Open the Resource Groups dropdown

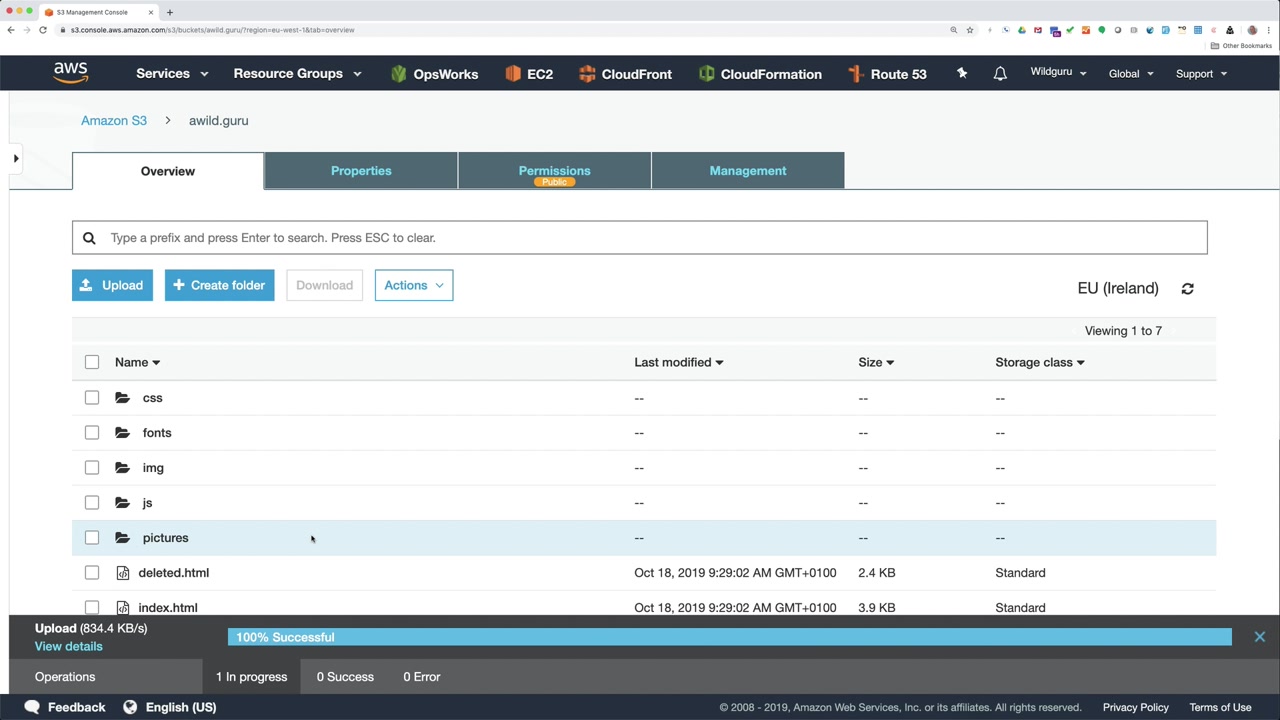(x=297, y=74)
